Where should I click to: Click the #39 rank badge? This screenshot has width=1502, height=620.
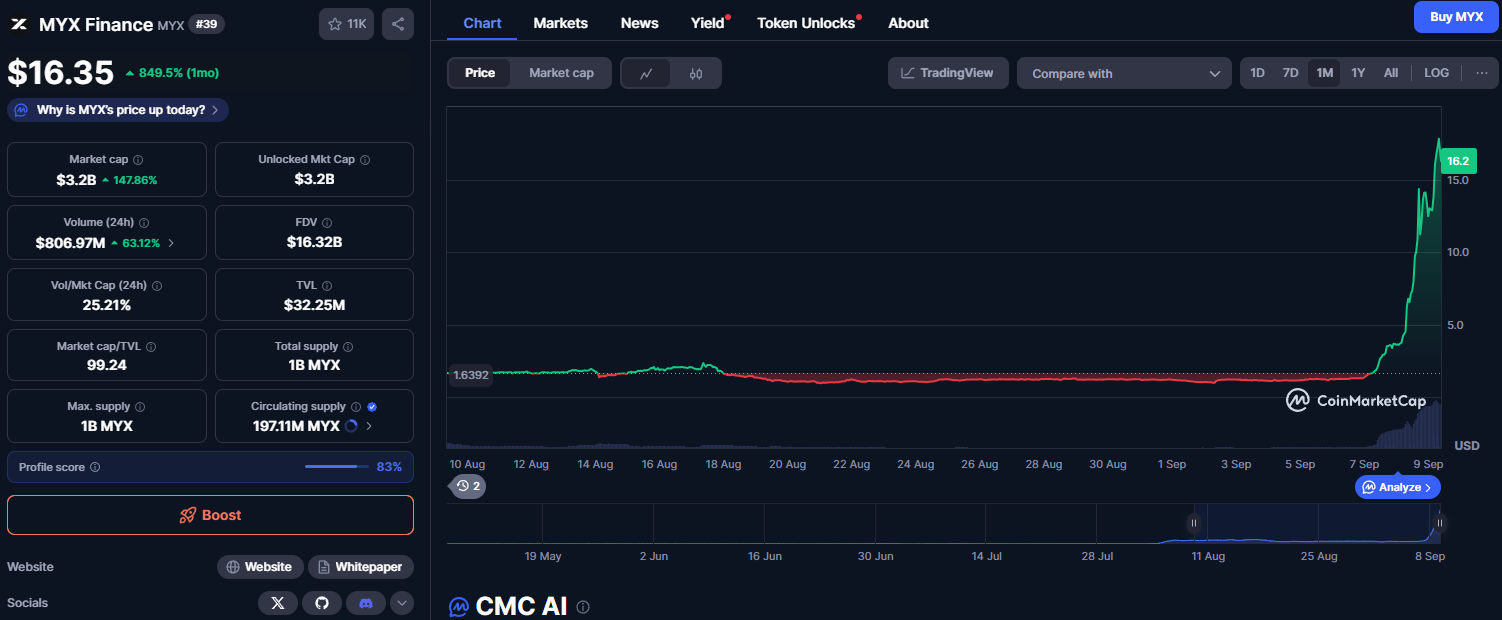207,24
